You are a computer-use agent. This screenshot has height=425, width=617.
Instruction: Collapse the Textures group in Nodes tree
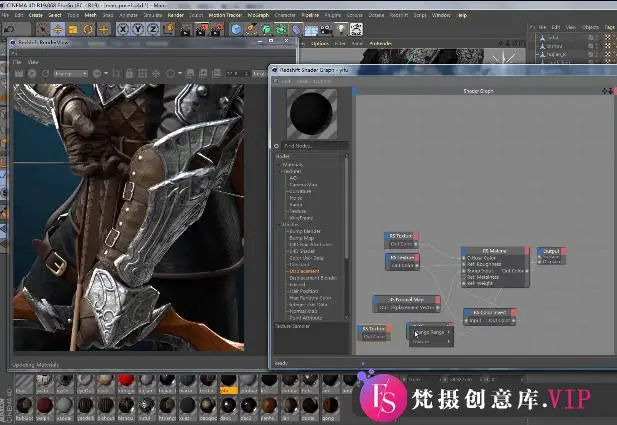(280, 171)
